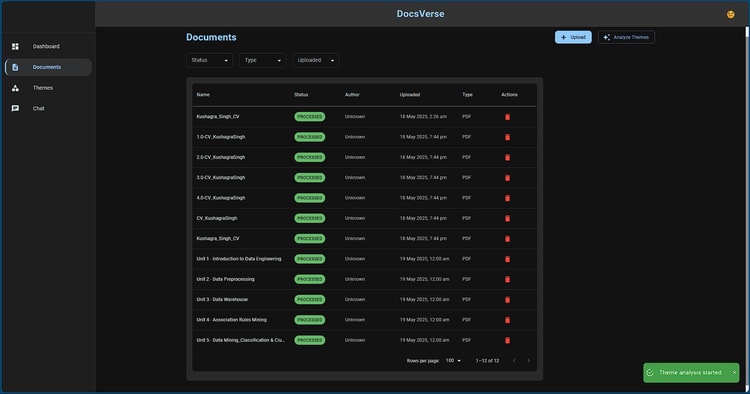This screenshot has width=750, height=394.
Task: Delete Unit 2 - Data Preprocessing document
Action: (507, 279)
